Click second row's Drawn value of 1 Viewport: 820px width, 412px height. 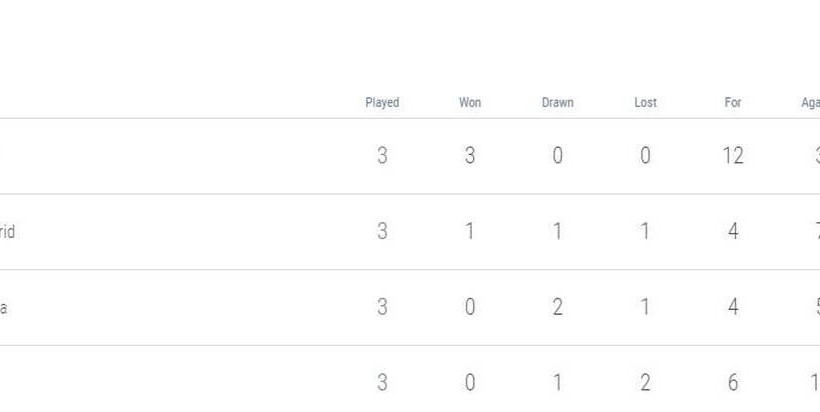[x=557, y=232]
